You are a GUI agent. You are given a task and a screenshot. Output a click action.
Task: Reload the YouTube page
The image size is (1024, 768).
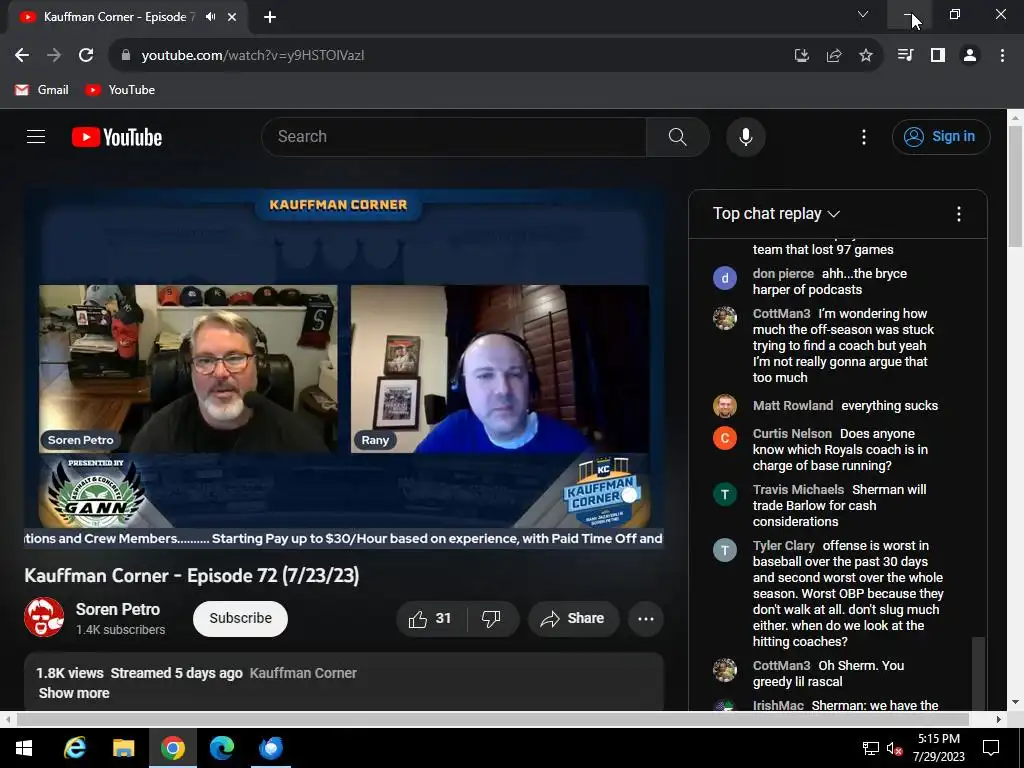86,56
